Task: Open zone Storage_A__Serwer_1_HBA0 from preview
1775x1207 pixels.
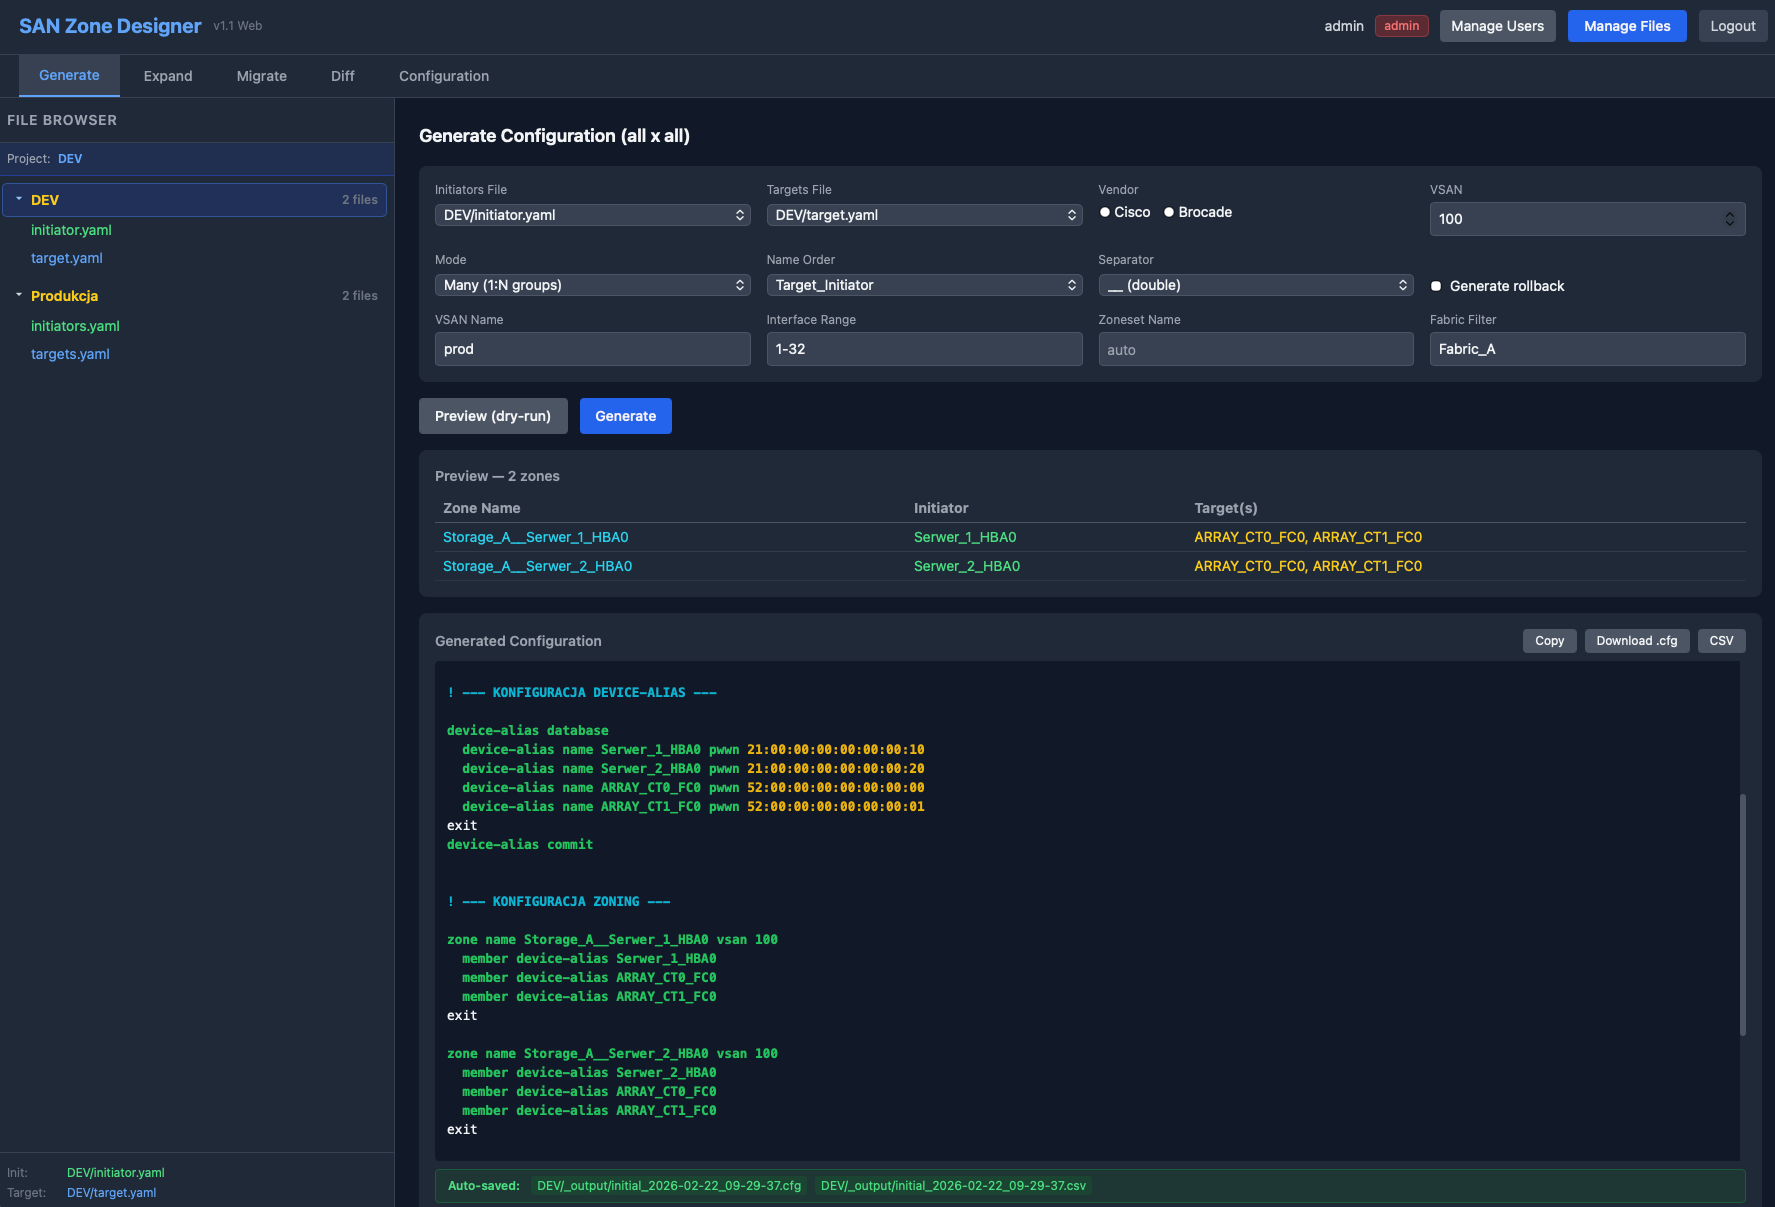Action: coord(535,537)
